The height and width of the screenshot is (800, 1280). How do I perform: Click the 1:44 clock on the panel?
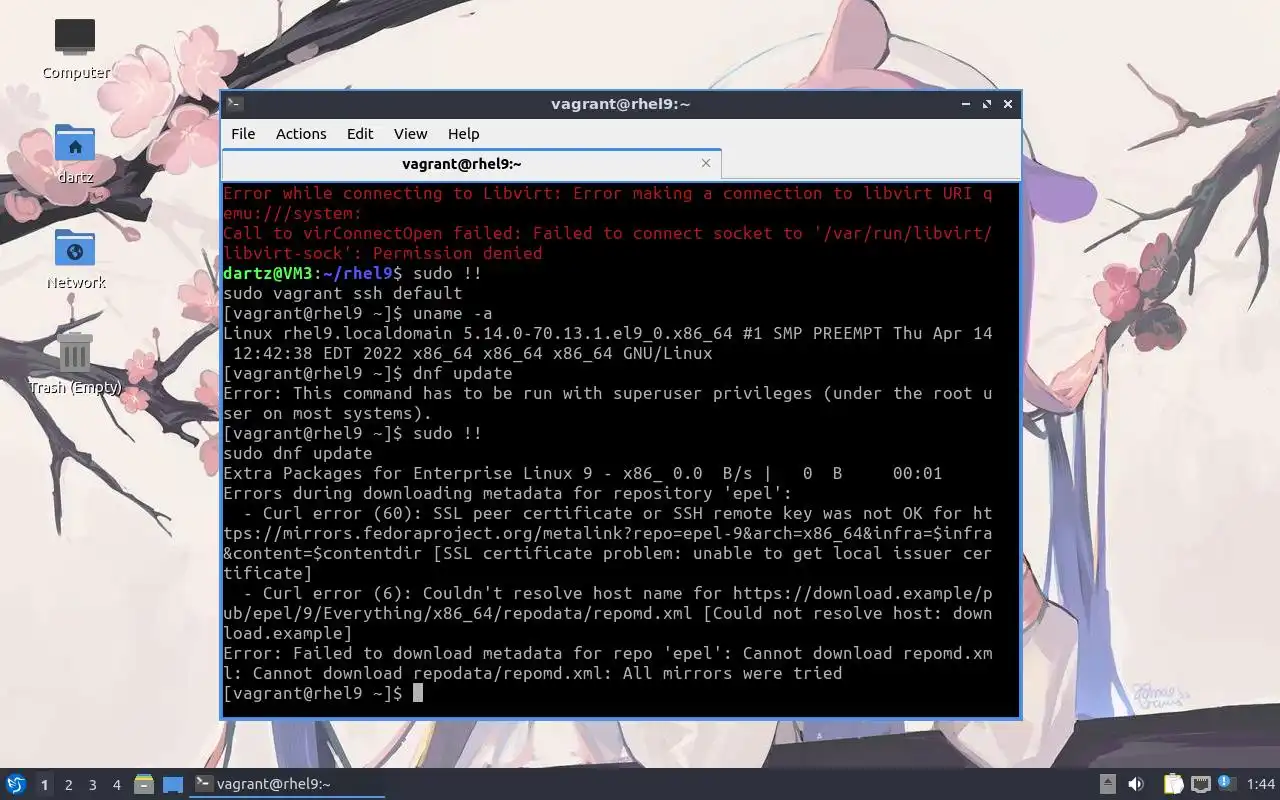[x=1261, y=784]
